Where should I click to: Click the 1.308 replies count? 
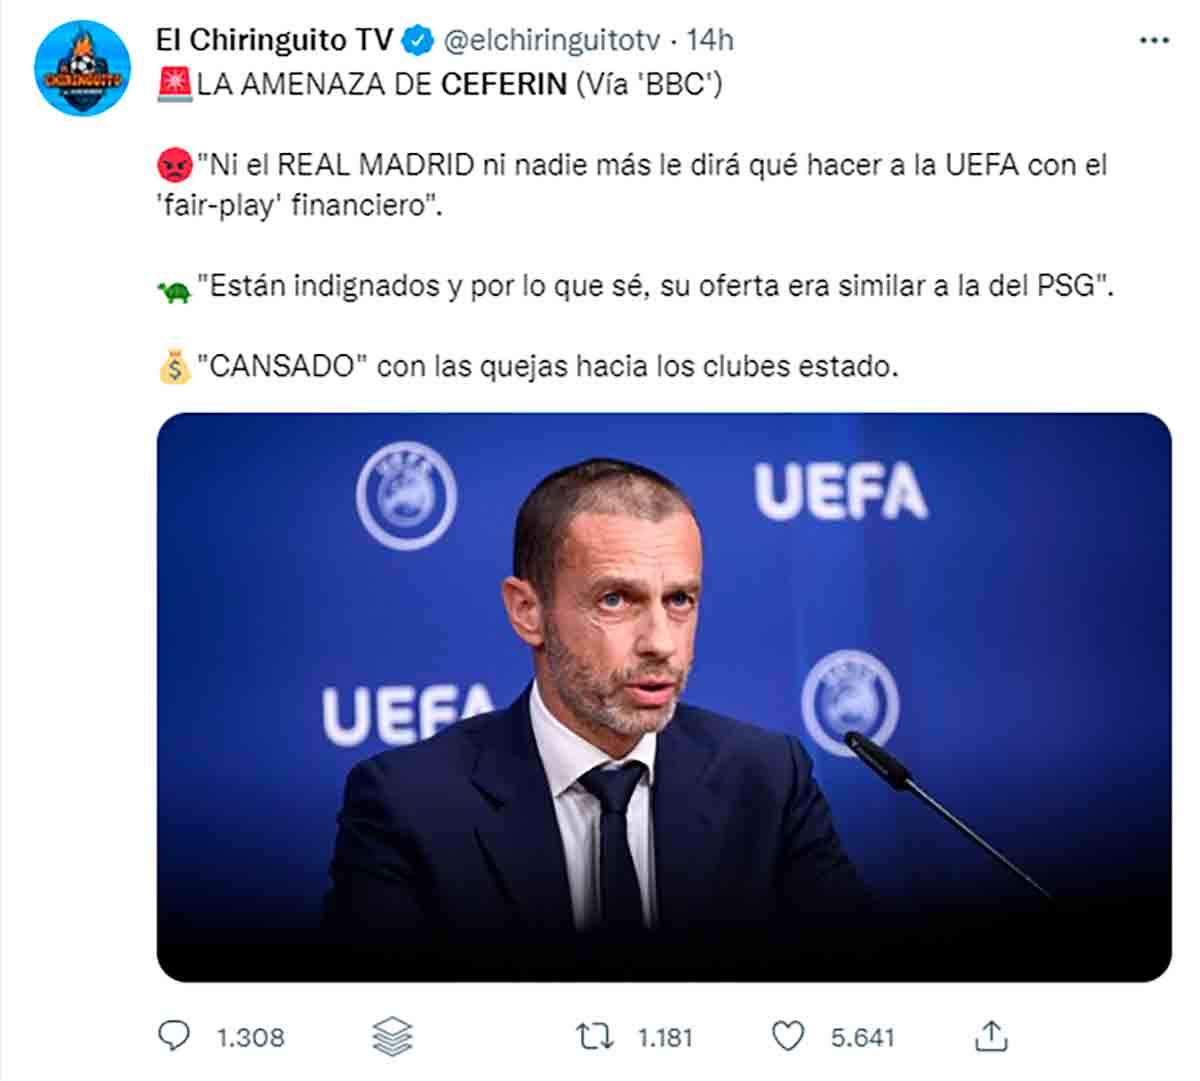251,1037
